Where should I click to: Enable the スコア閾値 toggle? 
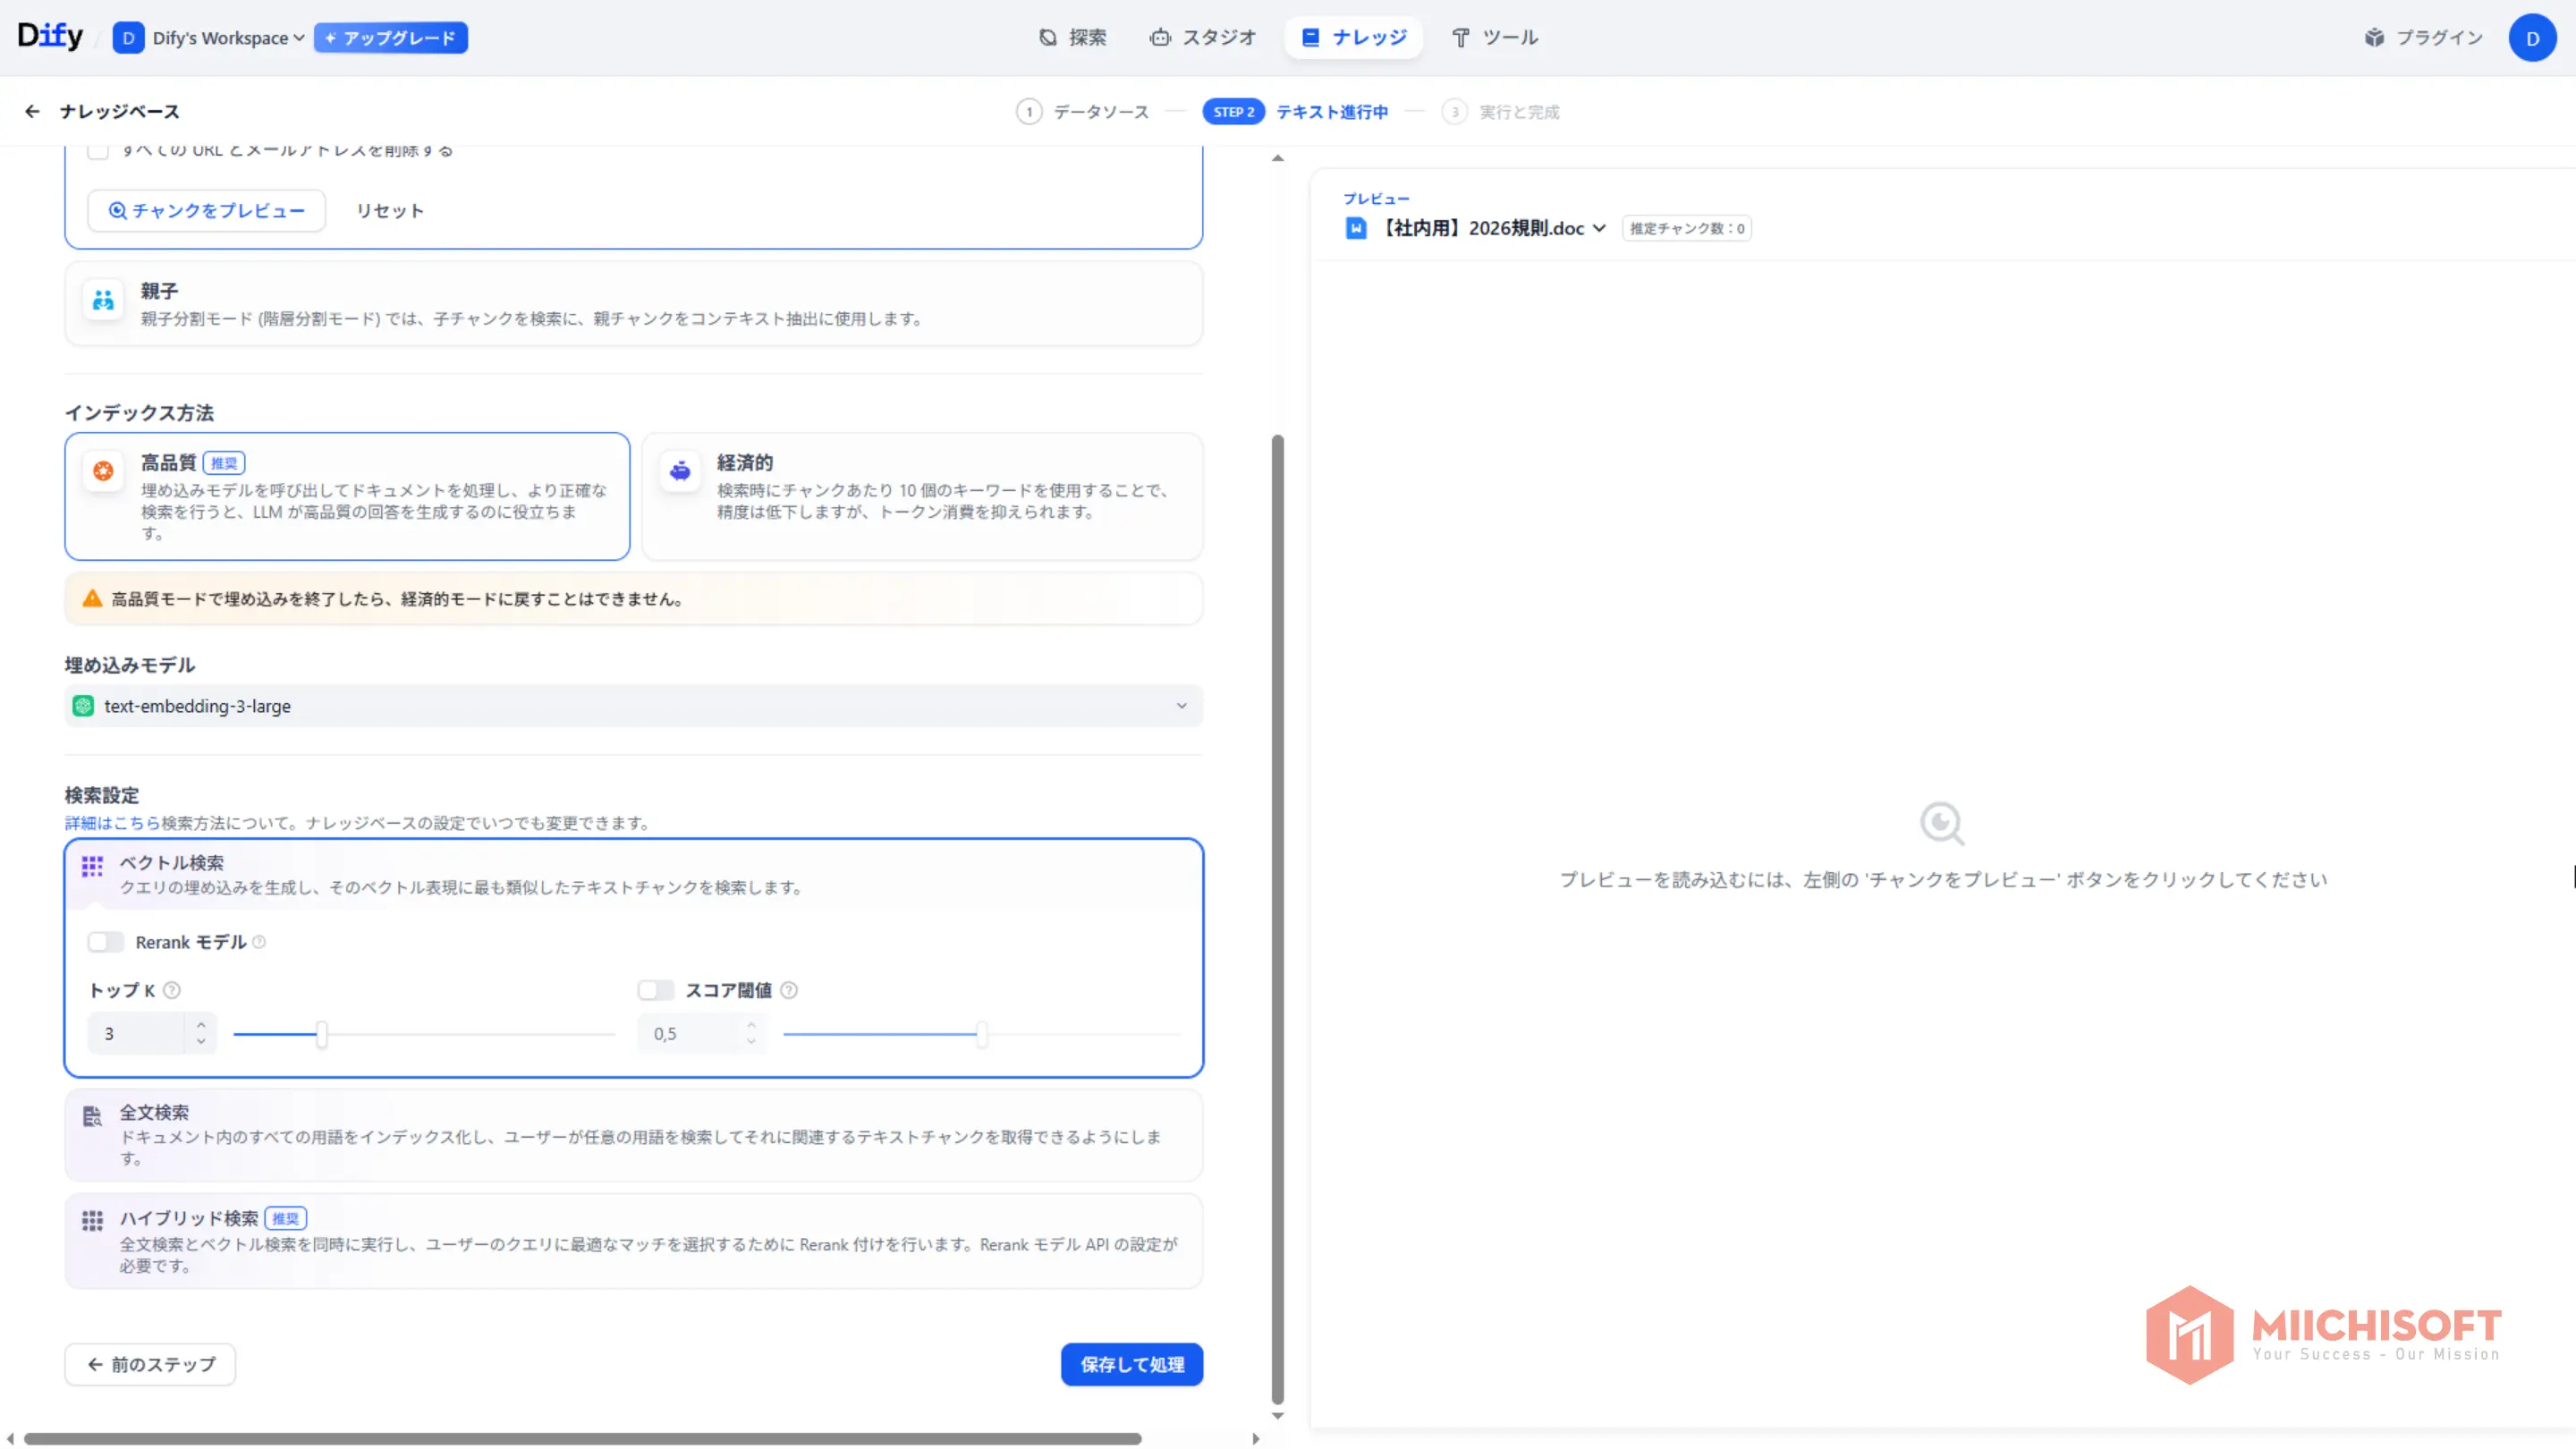[x=656, y=990]
